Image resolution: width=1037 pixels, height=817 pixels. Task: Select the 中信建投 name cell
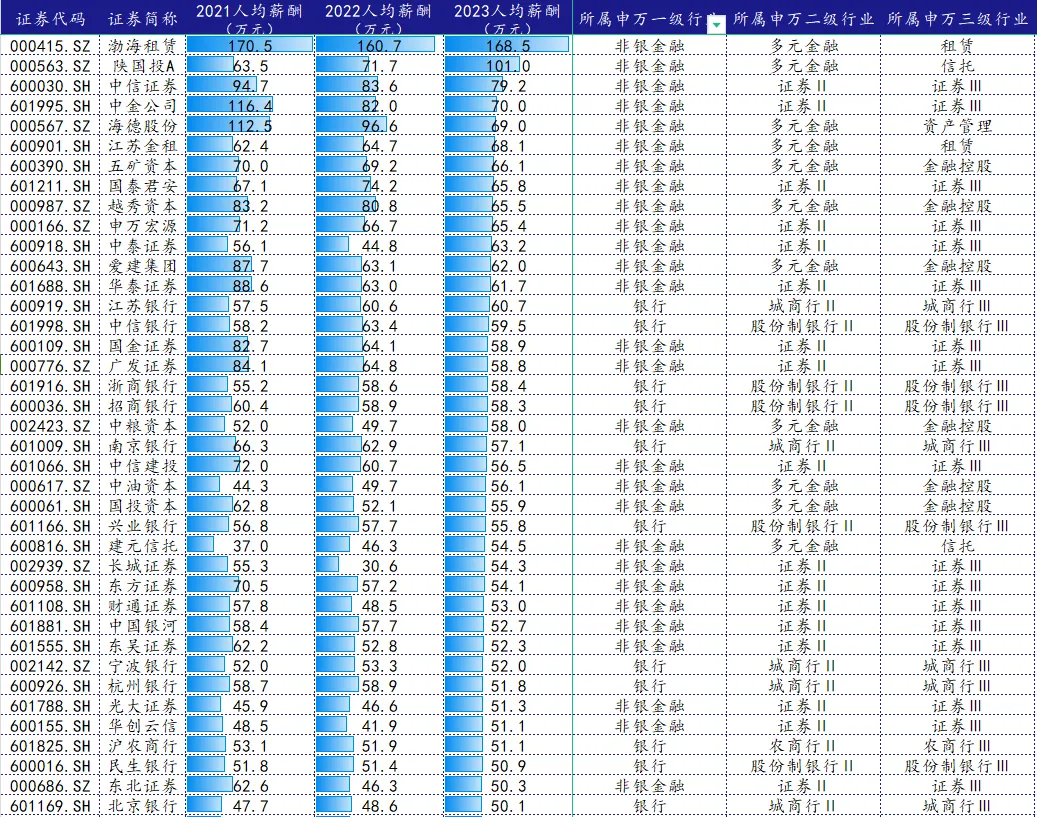tap(143, 466)
